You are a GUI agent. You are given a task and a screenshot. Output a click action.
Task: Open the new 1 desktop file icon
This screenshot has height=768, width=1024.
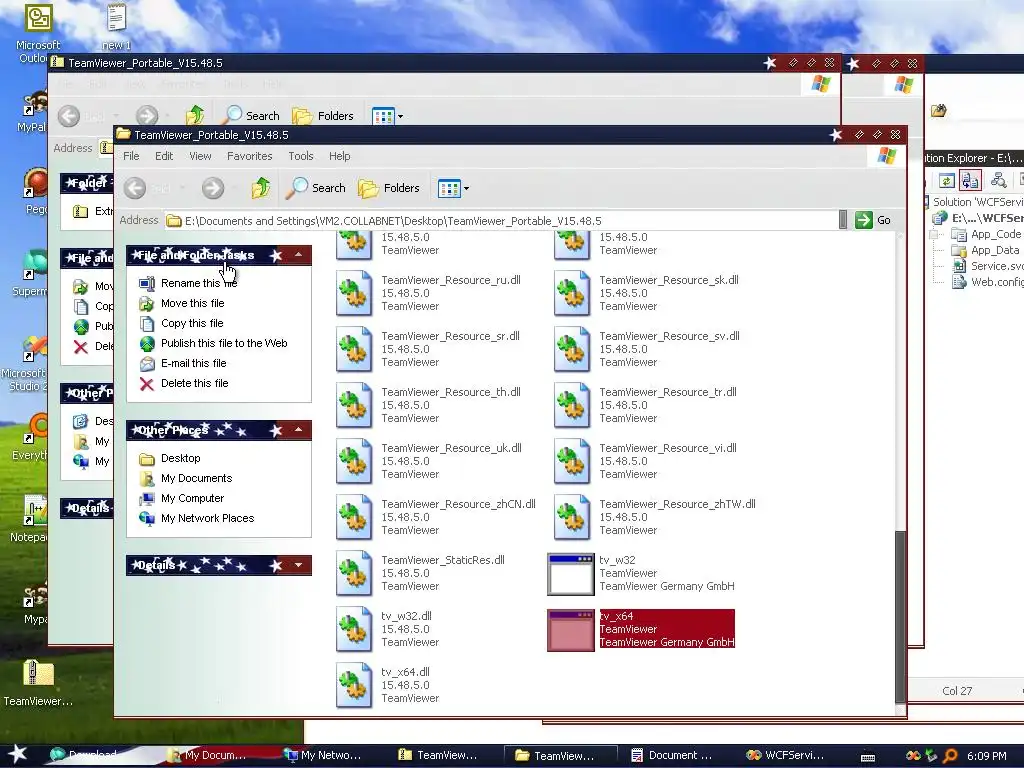116,26
